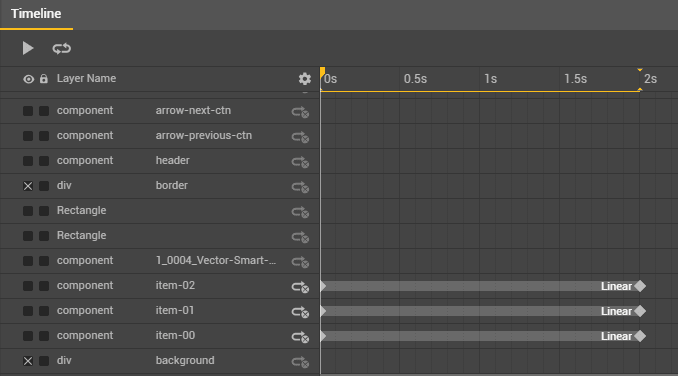The width and height of the screenshot is (678, 376).
Task: Click the Layer Name column header
Action: tap(86, 79)
